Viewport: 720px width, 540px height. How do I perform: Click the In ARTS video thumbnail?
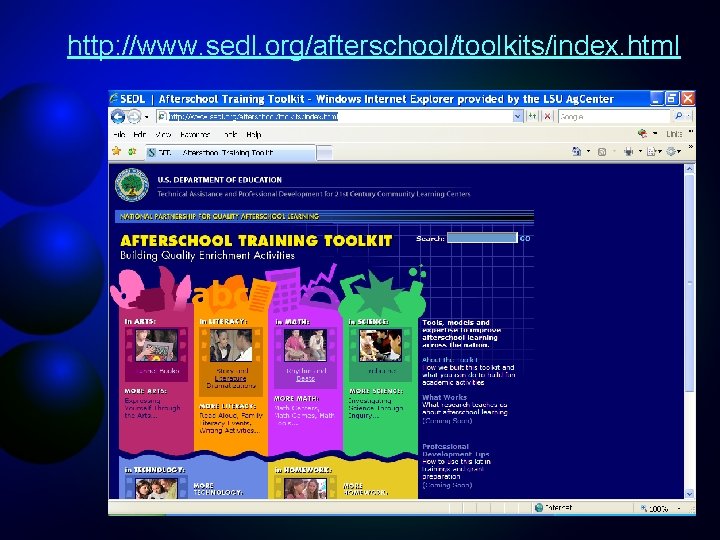click(x=156, y=345)
